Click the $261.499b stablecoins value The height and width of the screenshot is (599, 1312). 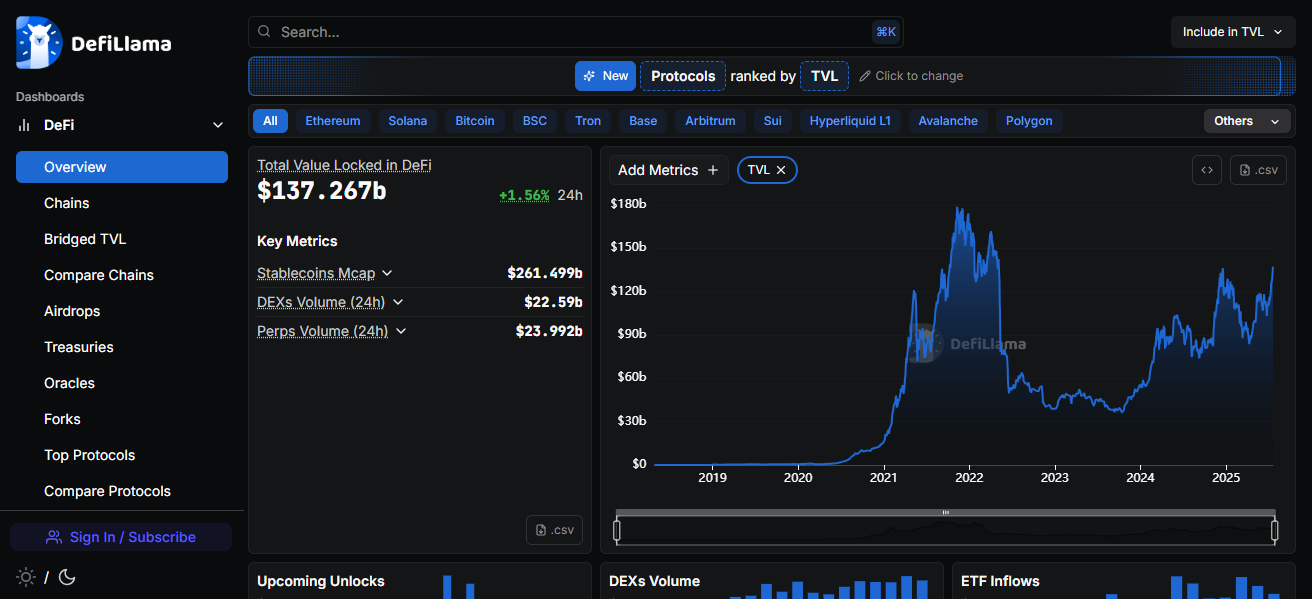click(x=545, y=273)
